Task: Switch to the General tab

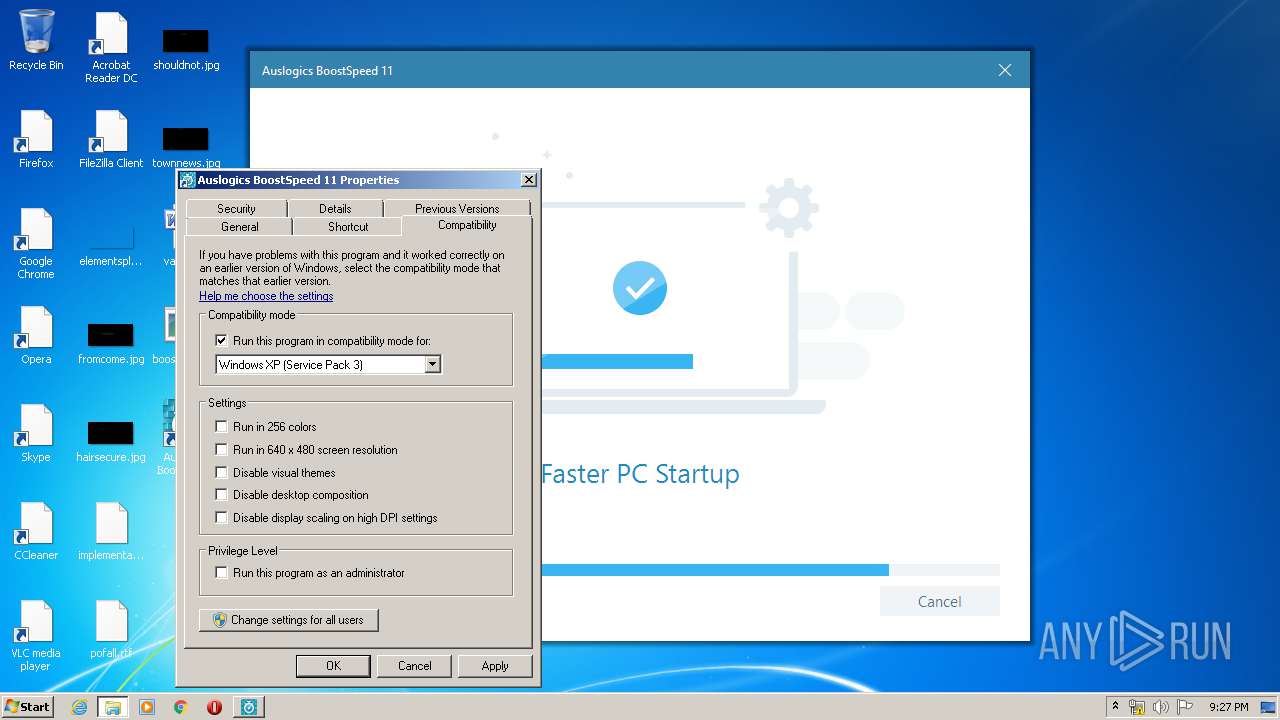Action: click(240, 227)
